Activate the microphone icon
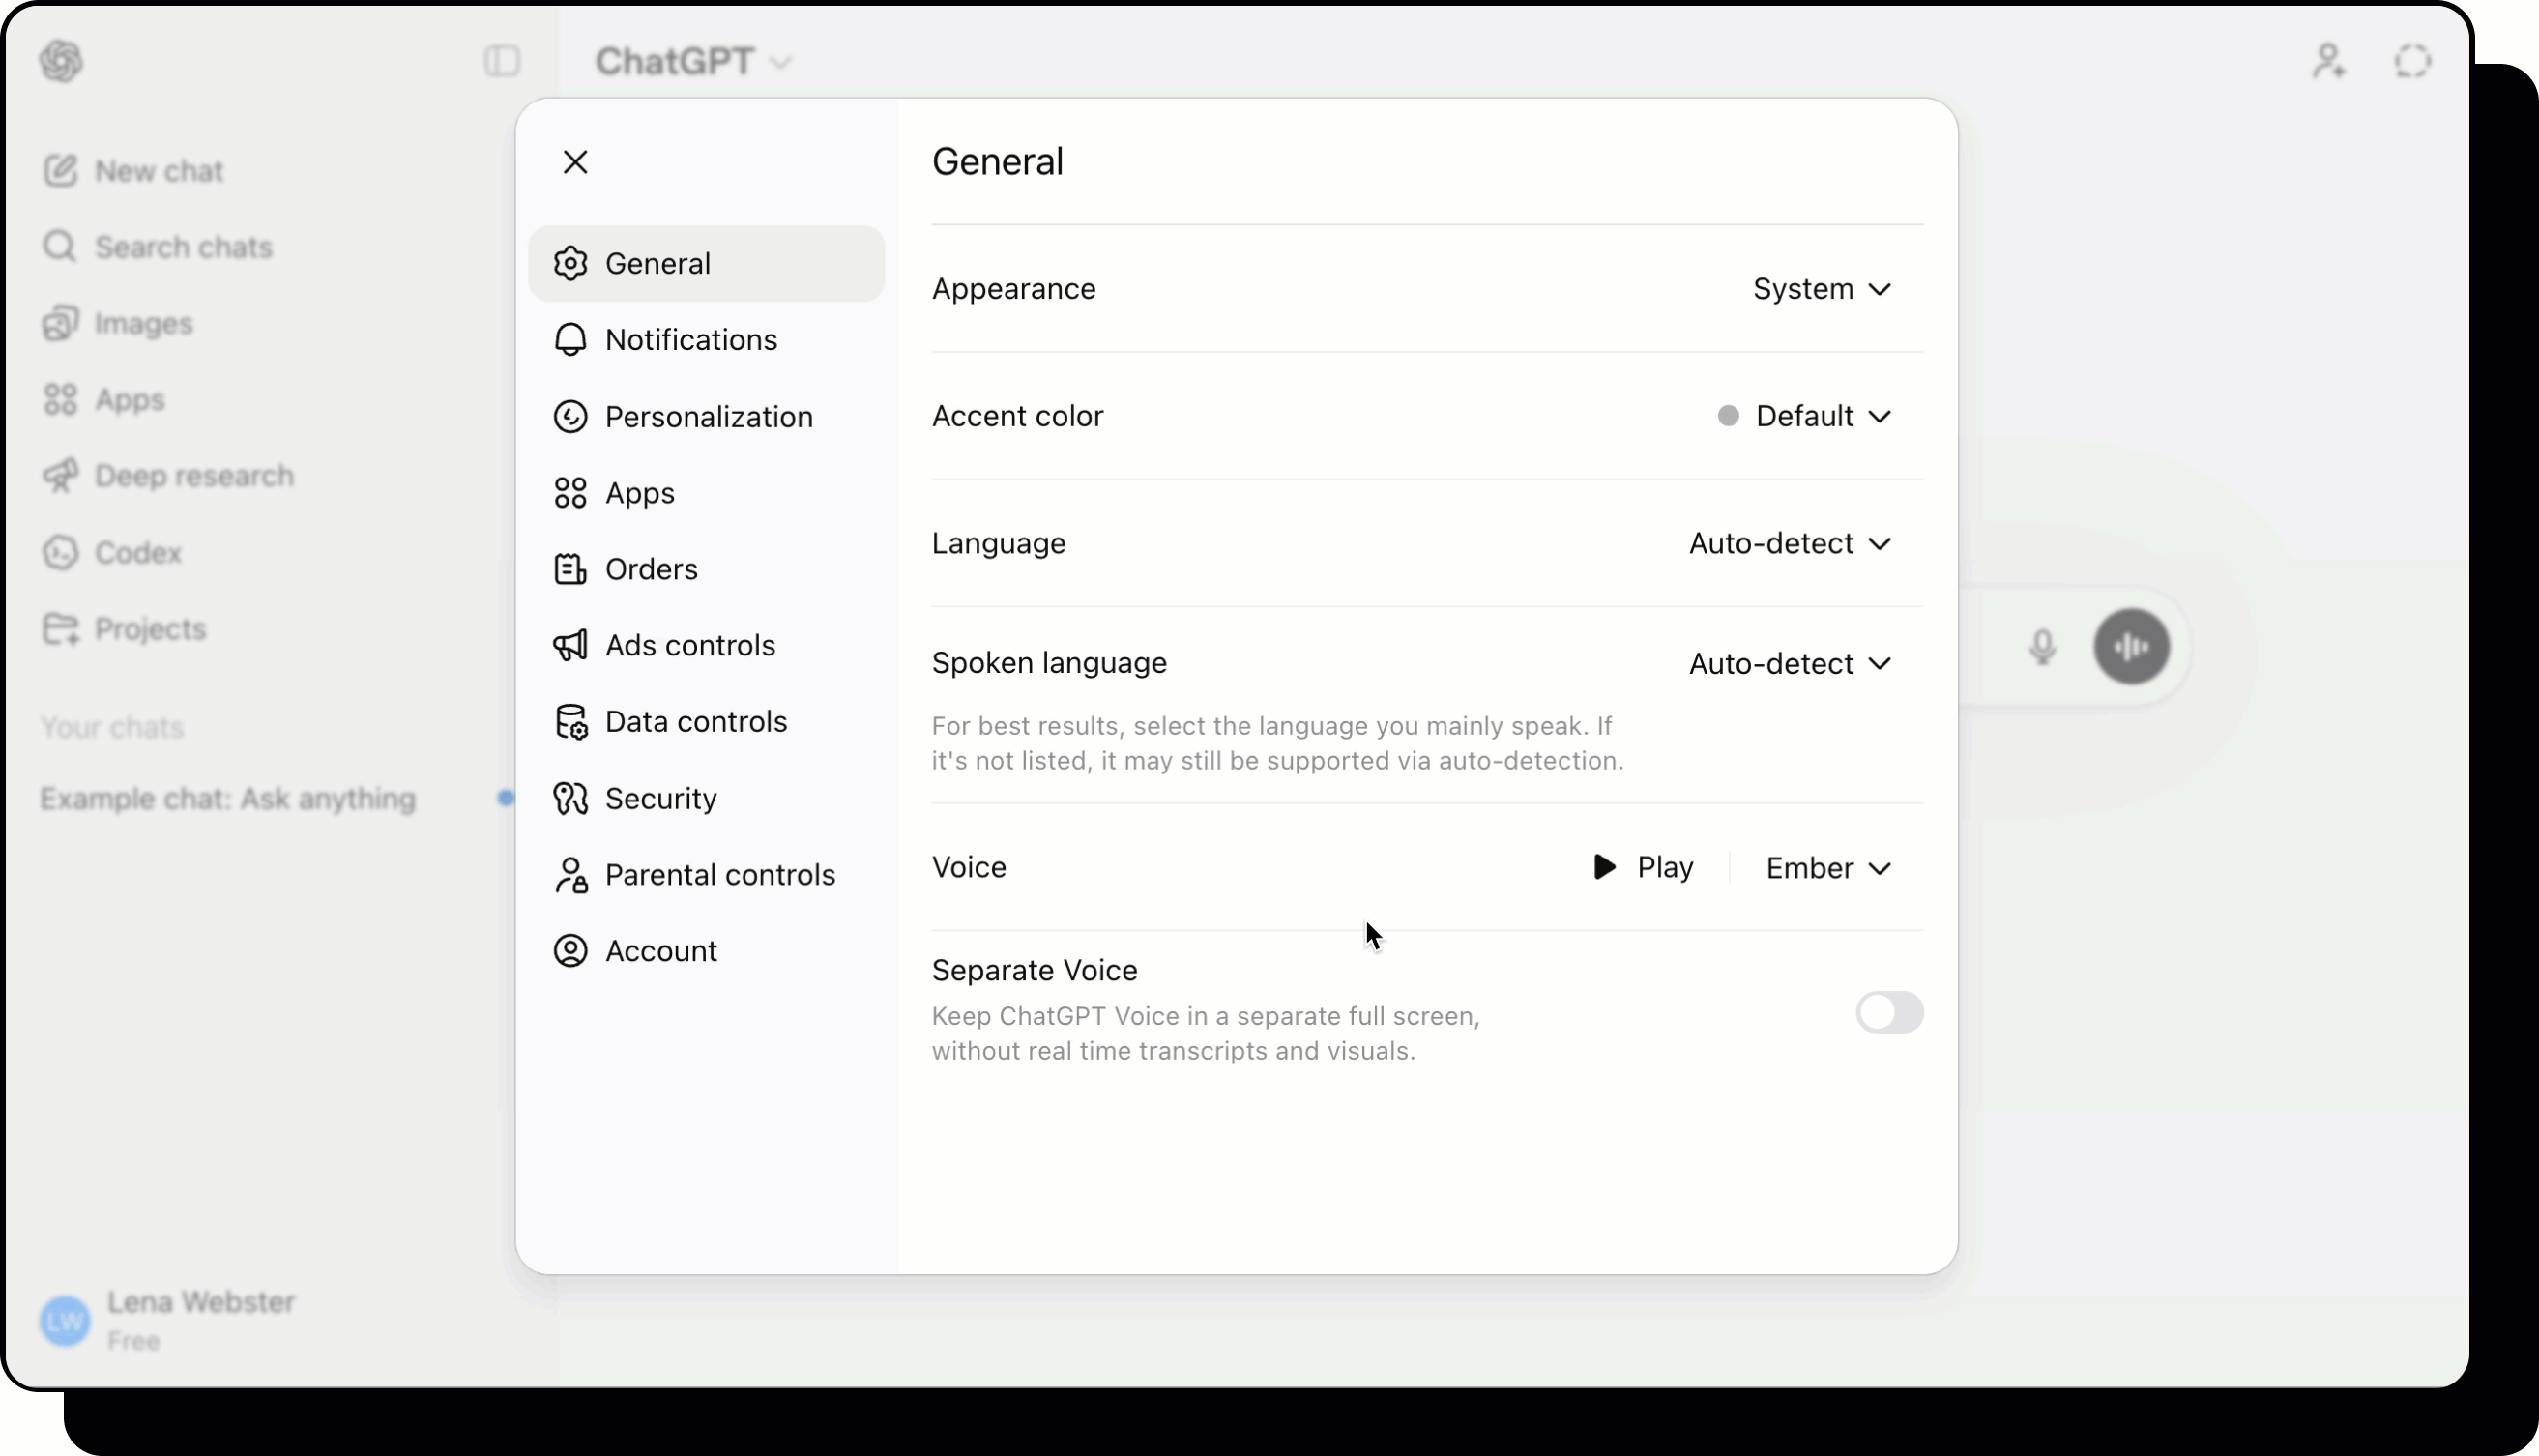The width and height of the screenshot is (2539, 1456). coord(2042,647)
